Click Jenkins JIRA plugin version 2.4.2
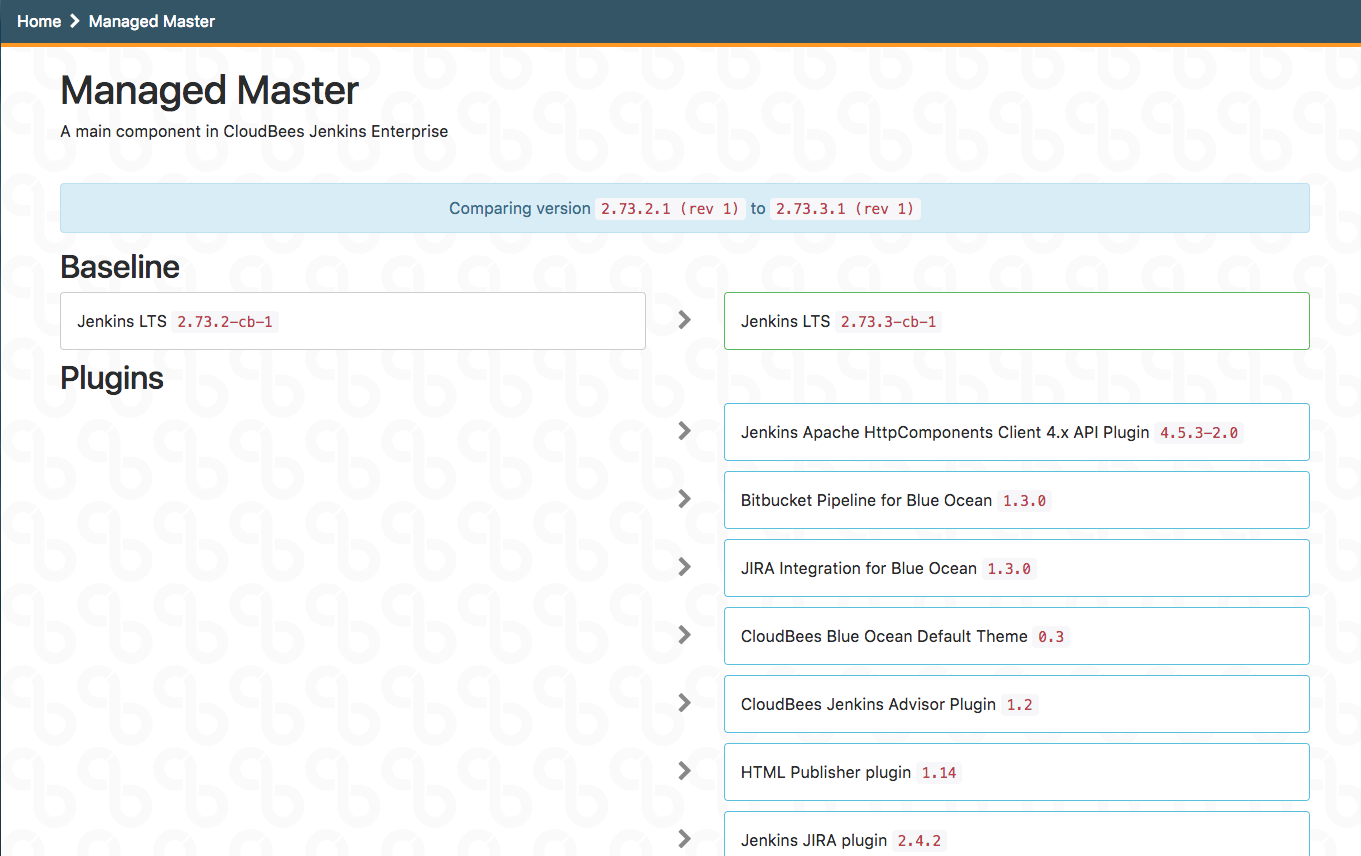 point(919,841)
